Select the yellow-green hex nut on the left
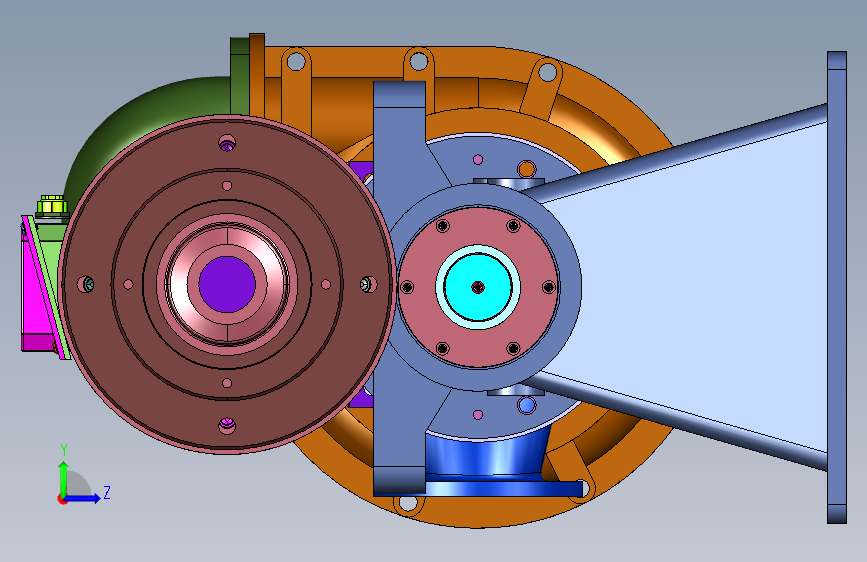 click(x=52, y=205)
